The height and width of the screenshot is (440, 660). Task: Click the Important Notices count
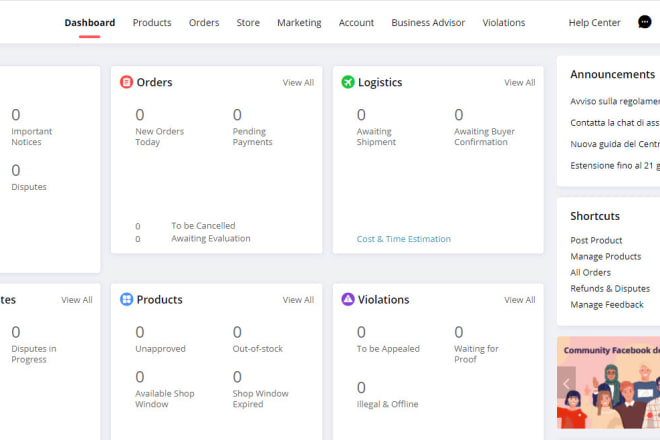pos(16,115)
